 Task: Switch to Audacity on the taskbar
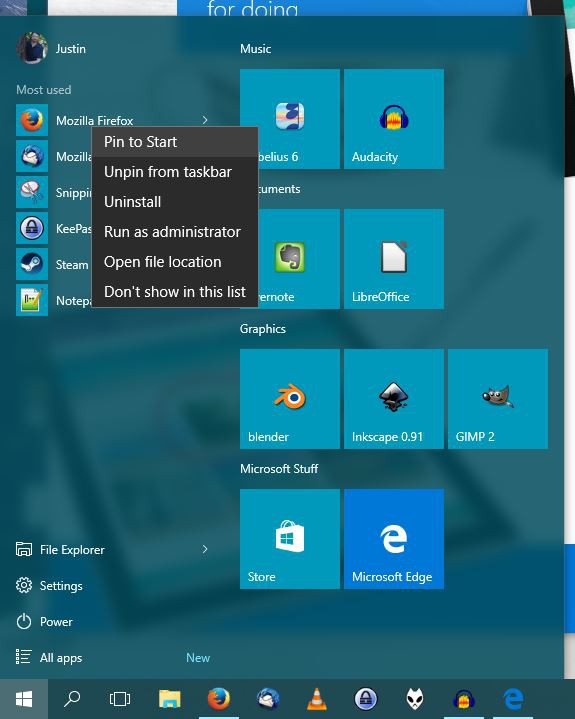464,699
